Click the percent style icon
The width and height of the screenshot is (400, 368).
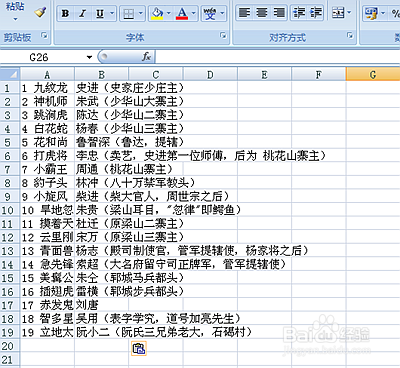point(395,13)
